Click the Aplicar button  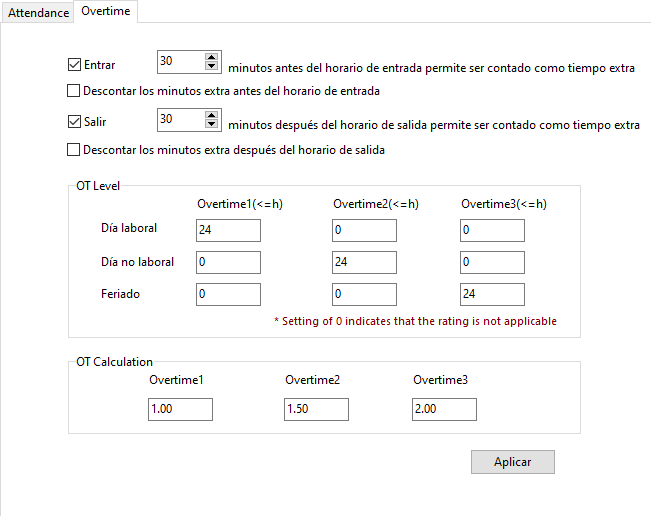click(513, 462)
